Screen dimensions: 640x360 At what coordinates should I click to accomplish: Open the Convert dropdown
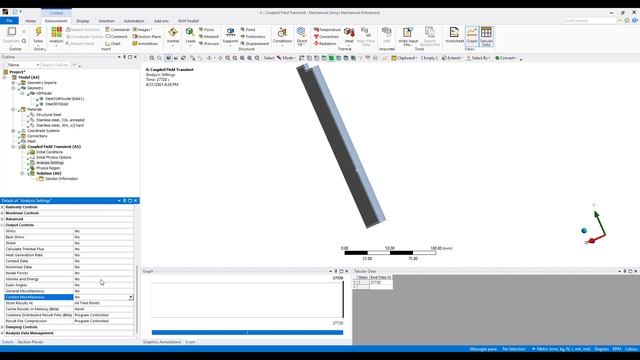click(x=506, y=58)
